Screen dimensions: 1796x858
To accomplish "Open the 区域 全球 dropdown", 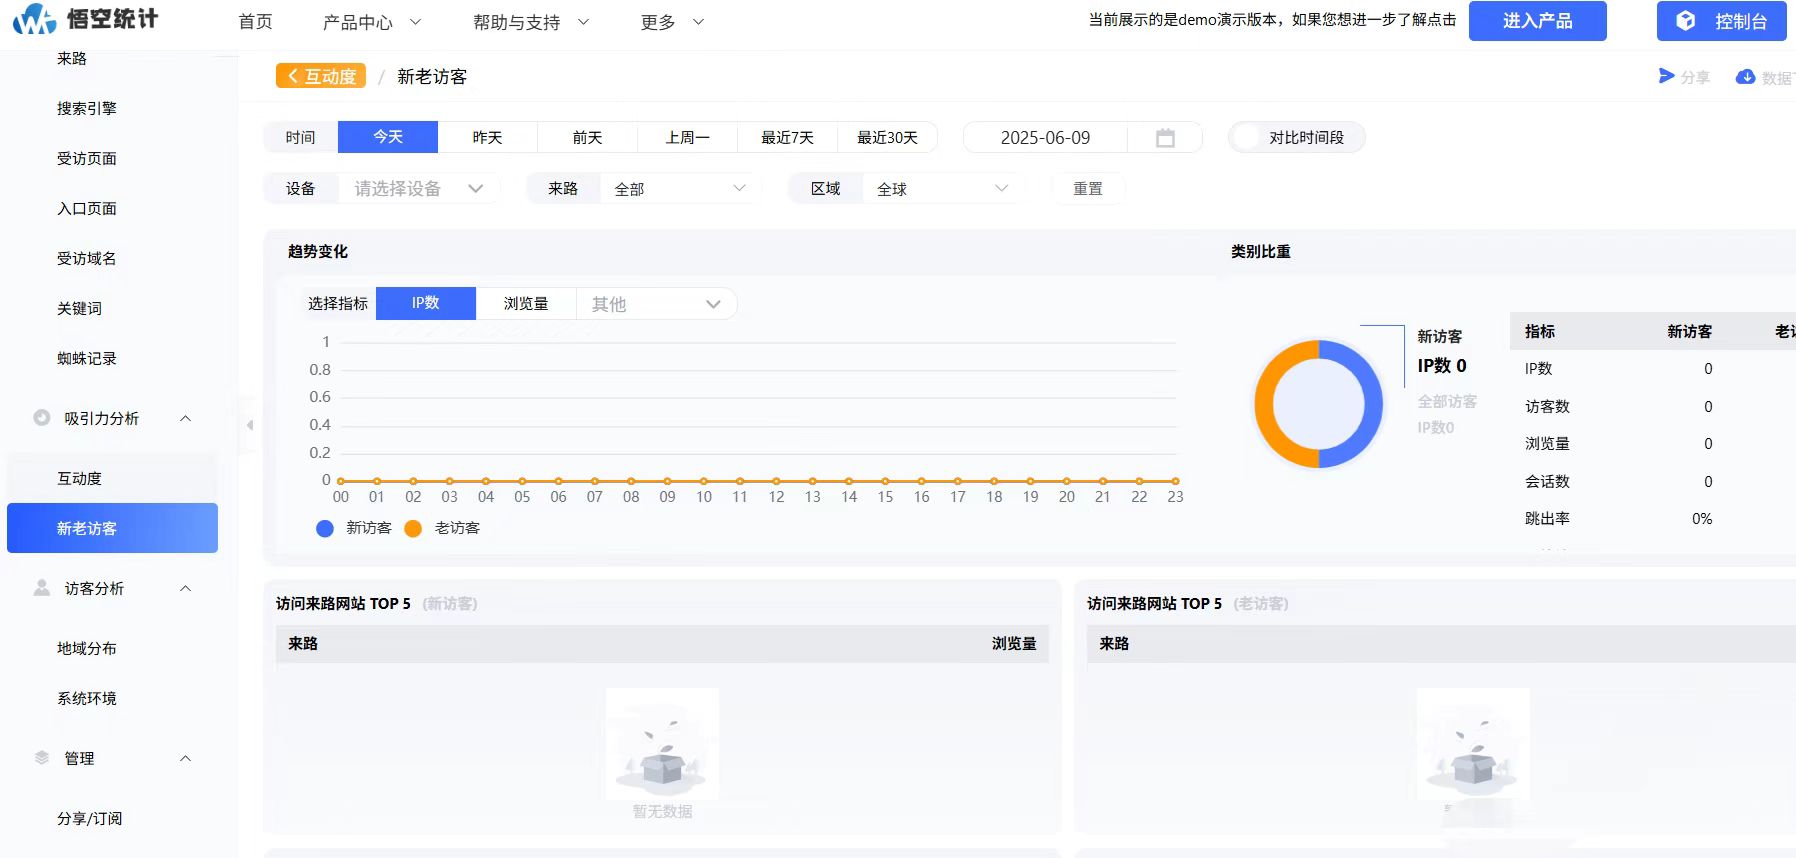I will coord(943,189).
